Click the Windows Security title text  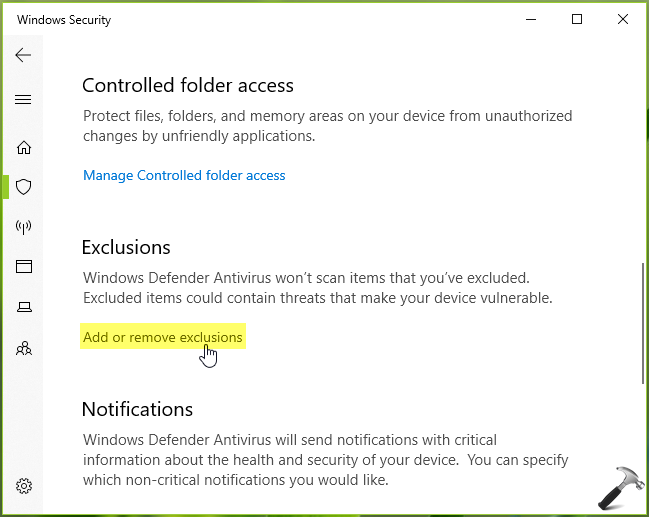click(64, 20)
